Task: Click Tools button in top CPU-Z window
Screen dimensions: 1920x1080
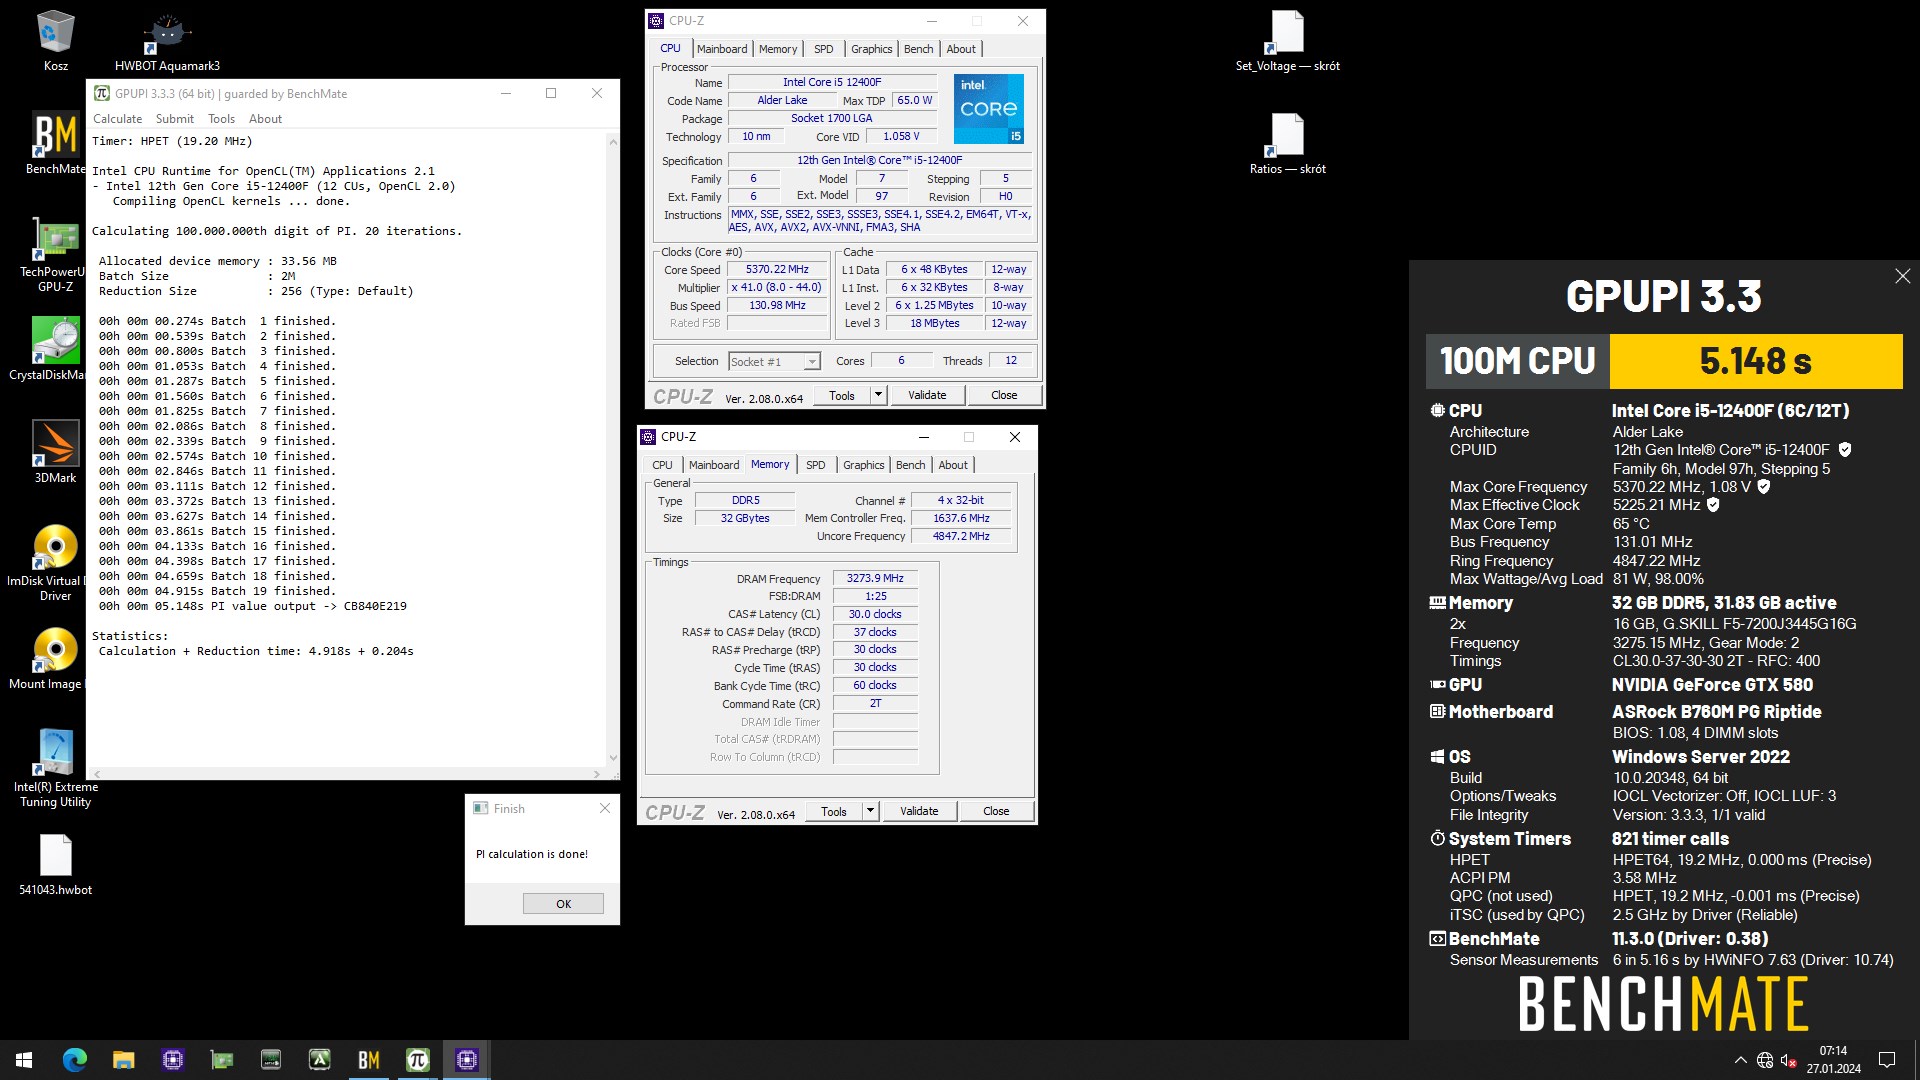Action: pyautogui.click(x=842, y=395)
